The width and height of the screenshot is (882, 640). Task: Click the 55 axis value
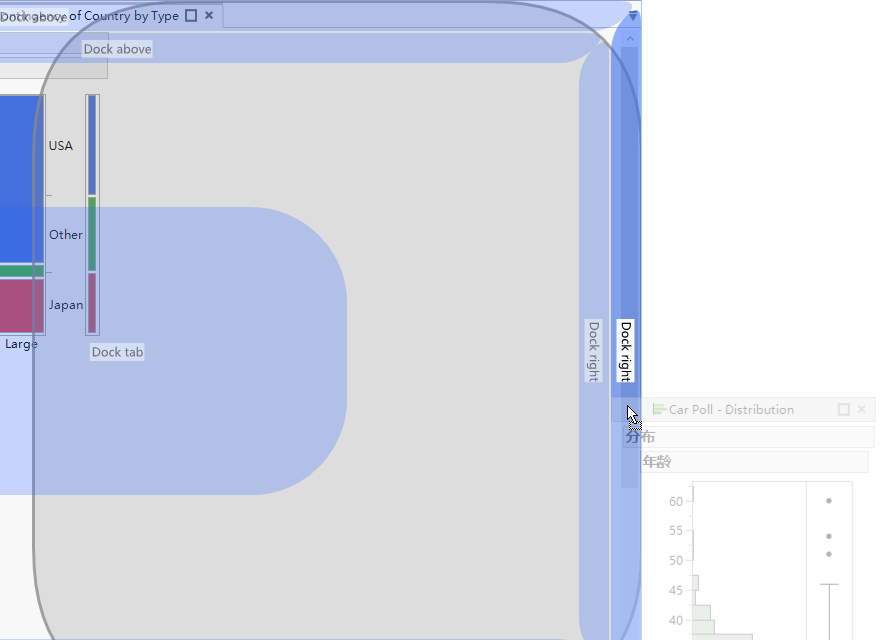coord(676,531)
